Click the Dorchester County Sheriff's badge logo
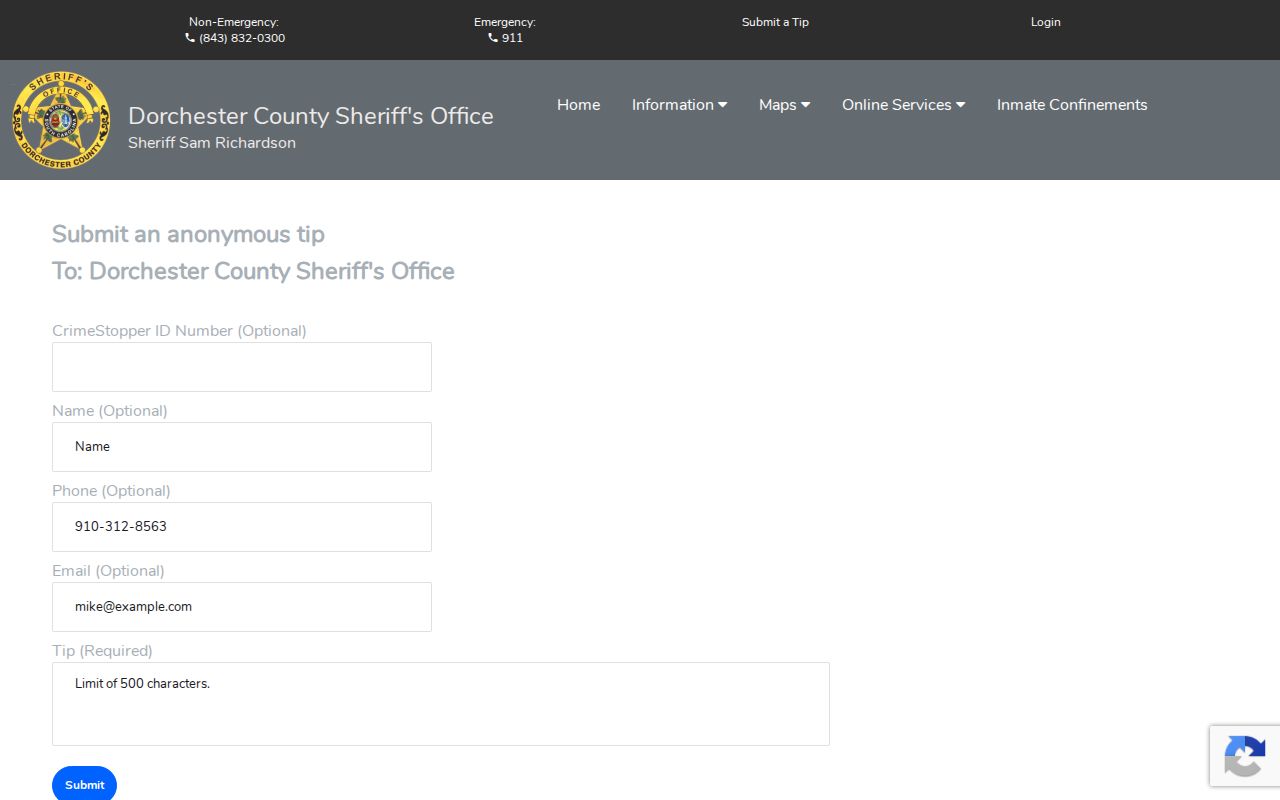The image size is (1280, 800). pyautogui.click(x=61, y=120)
